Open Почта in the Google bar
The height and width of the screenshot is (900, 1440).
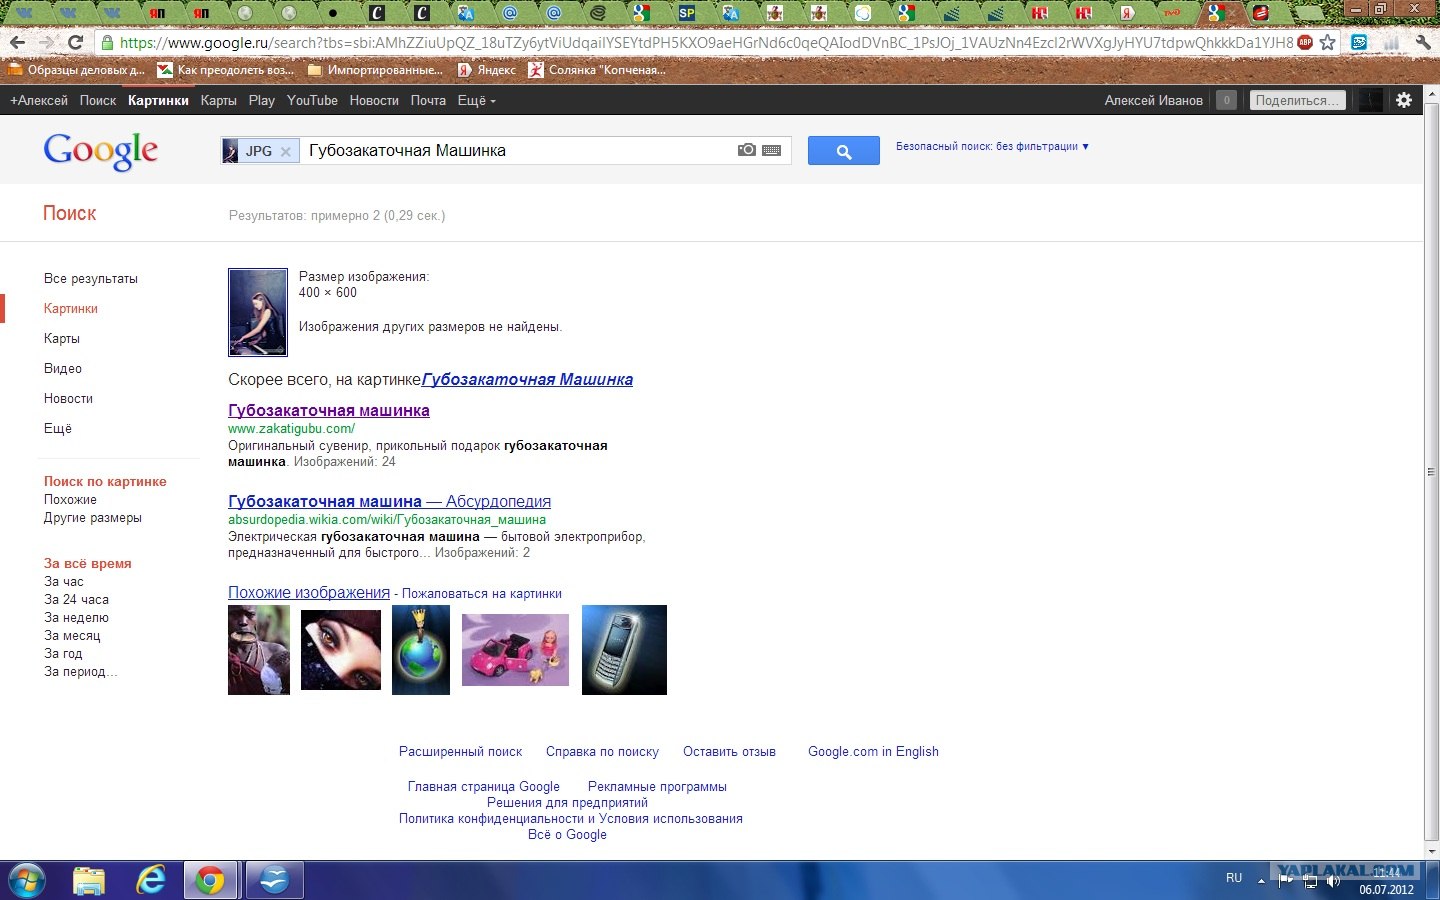[428, 100]
